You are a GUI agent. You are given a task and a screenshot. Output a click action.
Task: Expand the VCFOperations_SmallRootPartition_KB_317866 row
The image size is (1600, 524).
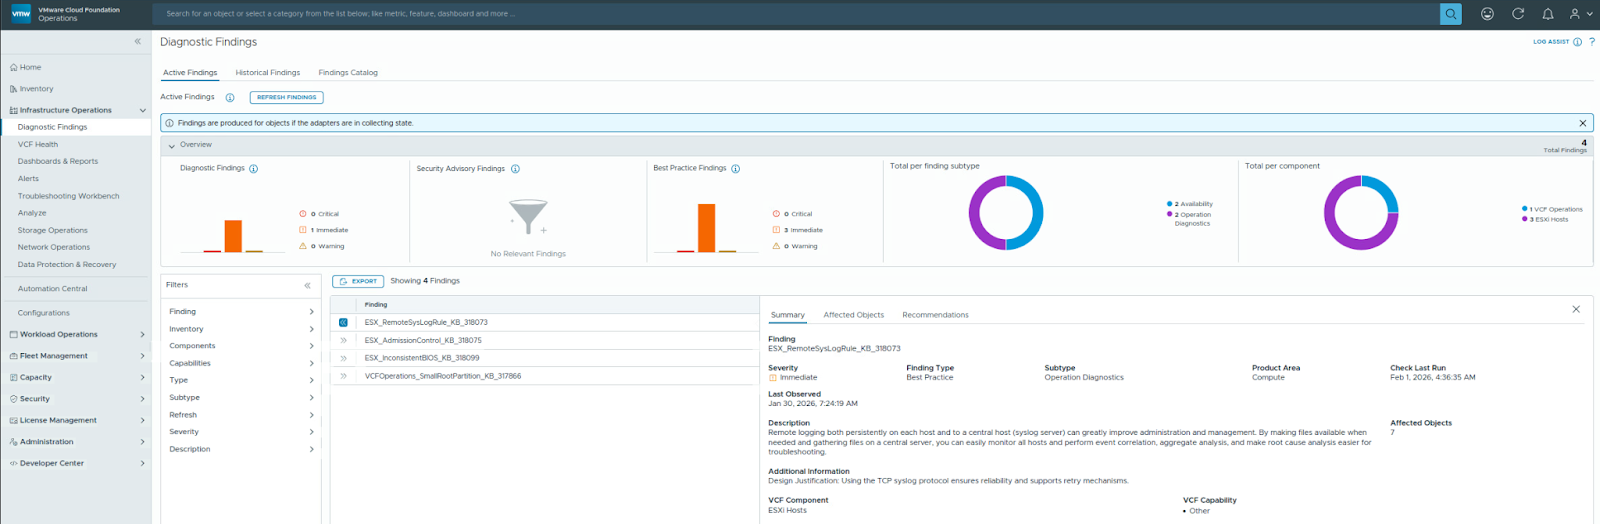pyautogui.click(x=343, y=376)
